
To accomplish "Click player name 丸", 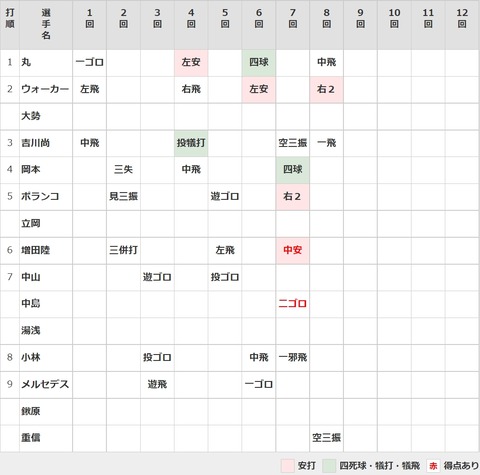I will point(26,62).
